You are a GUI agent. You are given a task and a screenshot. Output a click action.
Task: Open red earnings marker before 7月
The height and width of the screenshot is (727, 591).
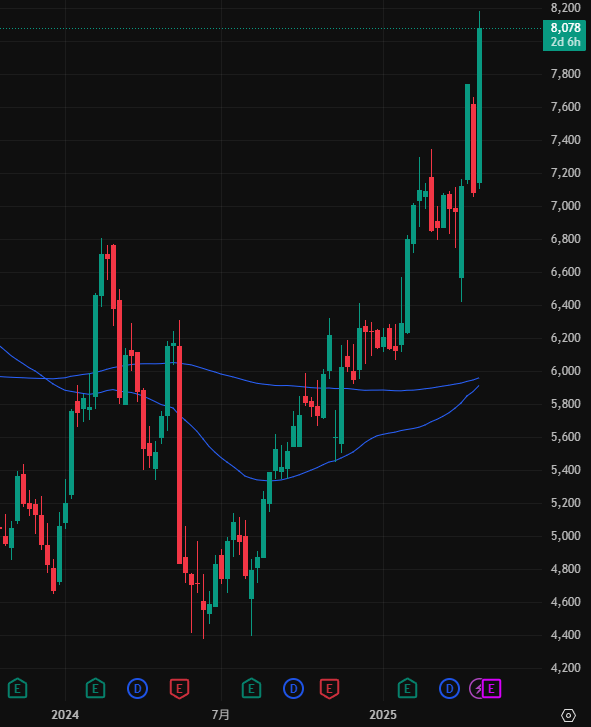(179, 689)
